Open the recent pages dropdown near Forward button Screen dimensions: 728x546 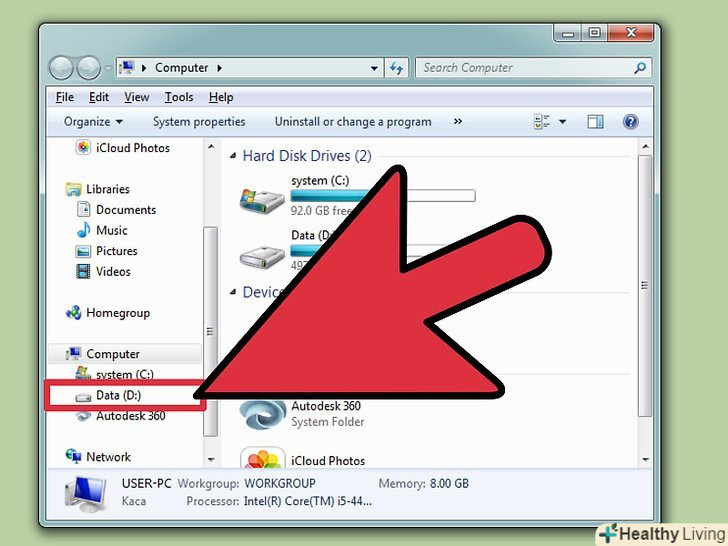pyautogui.click(x=109, y=68)
